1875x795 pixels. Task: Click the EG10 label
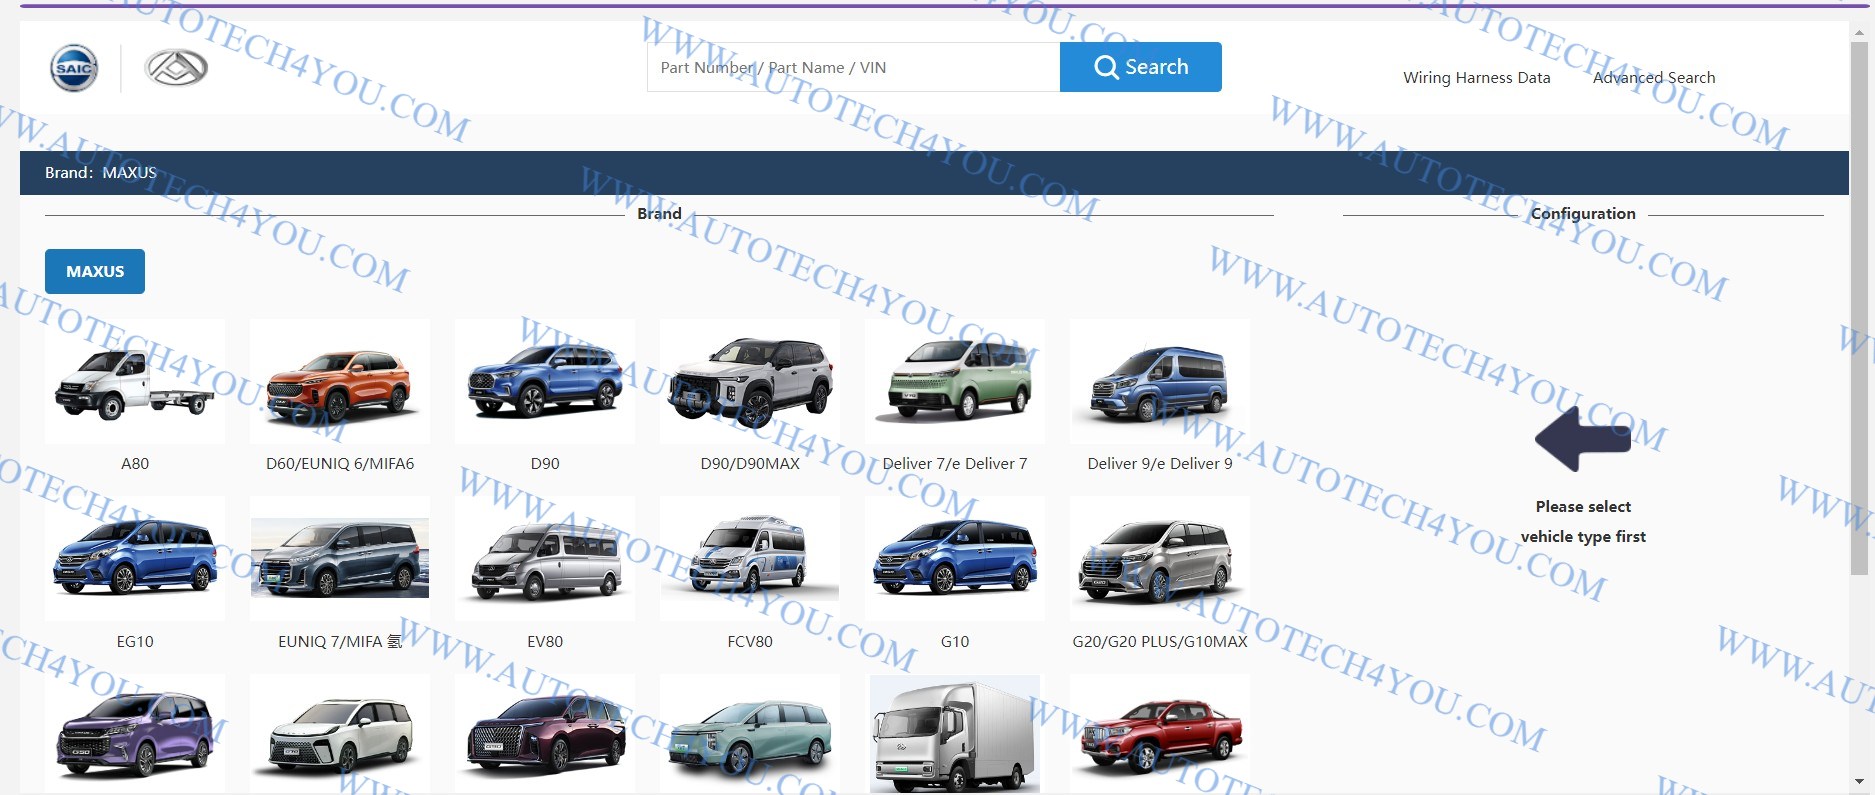click(x=135, y=641)
